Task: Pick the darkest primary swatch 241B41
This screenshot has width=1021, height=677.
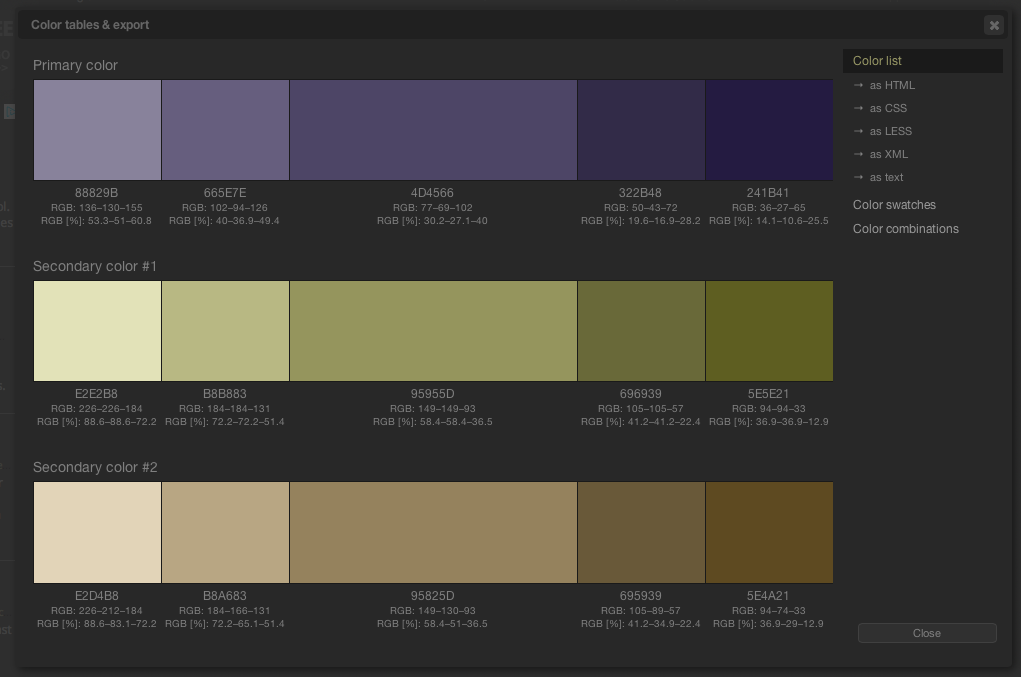Action: (x=769, y=130)
